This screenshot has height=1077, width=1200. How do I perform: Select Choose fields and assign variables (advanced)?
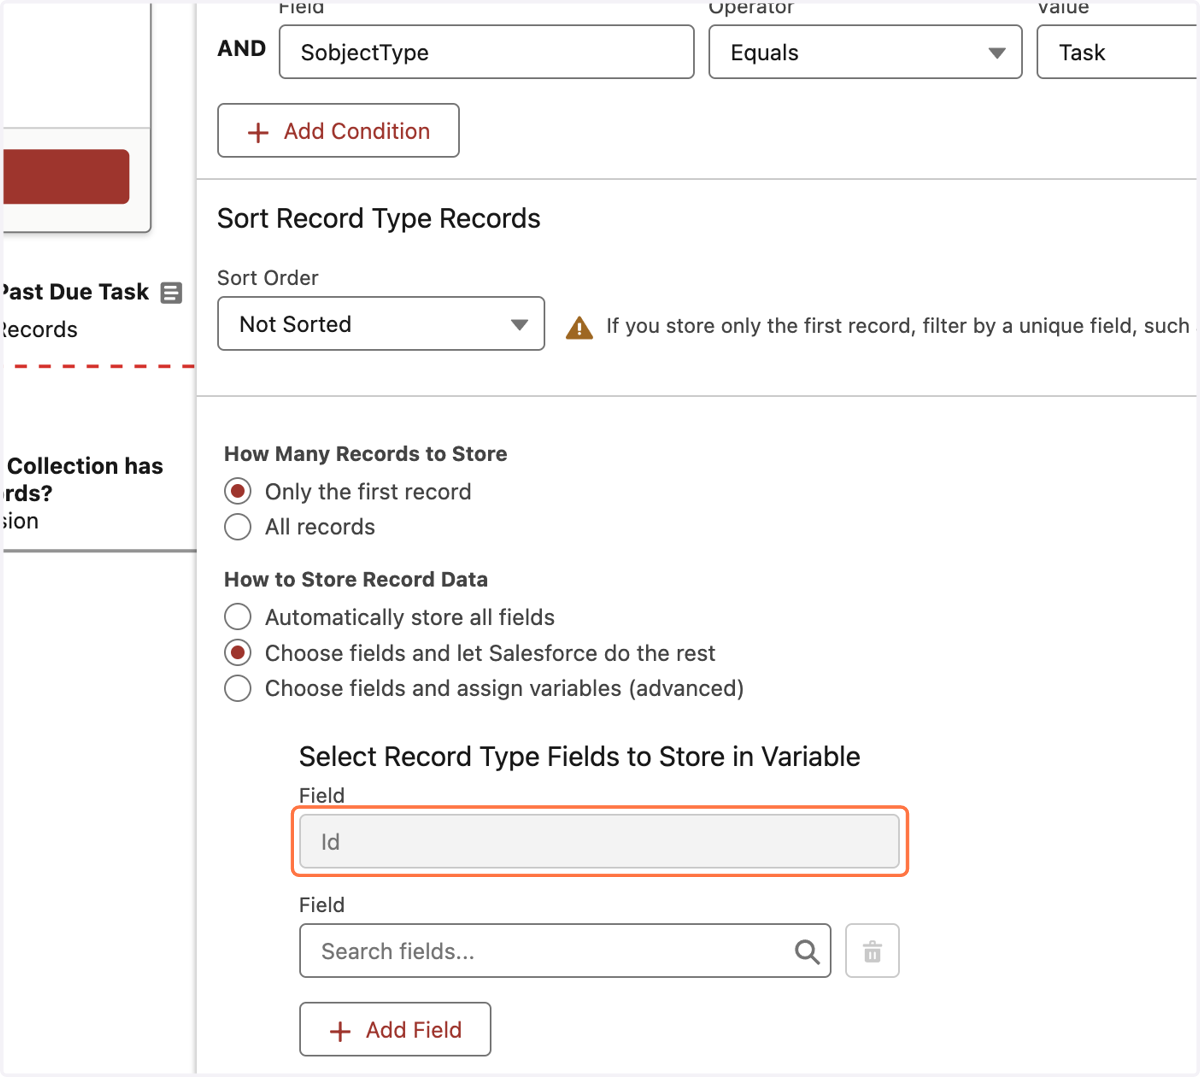coord(238,688)
